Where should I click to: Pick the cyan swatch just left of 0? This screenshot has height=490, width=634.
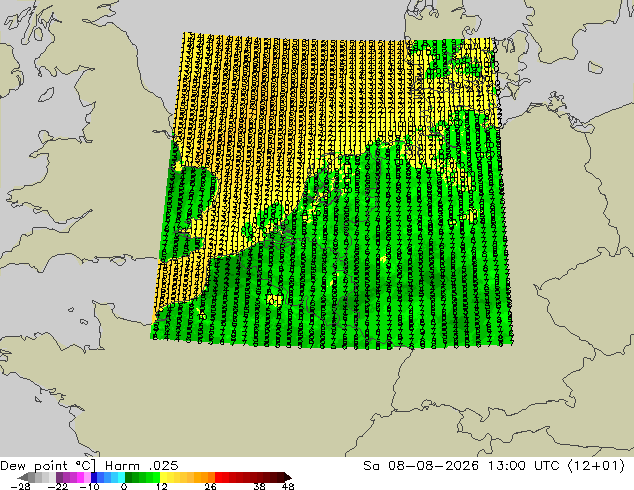click(121, 477)
